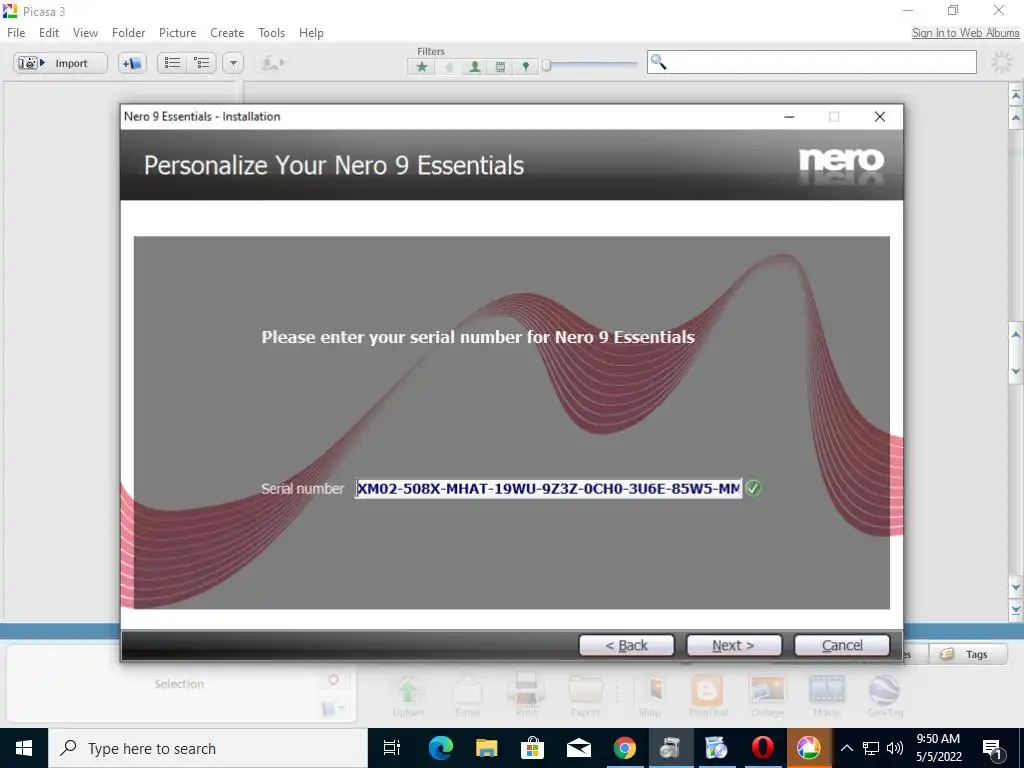Click the green serial-valid checkmark icon
The width and height of the screenshot is (1024, 768).
pos(753,488)
